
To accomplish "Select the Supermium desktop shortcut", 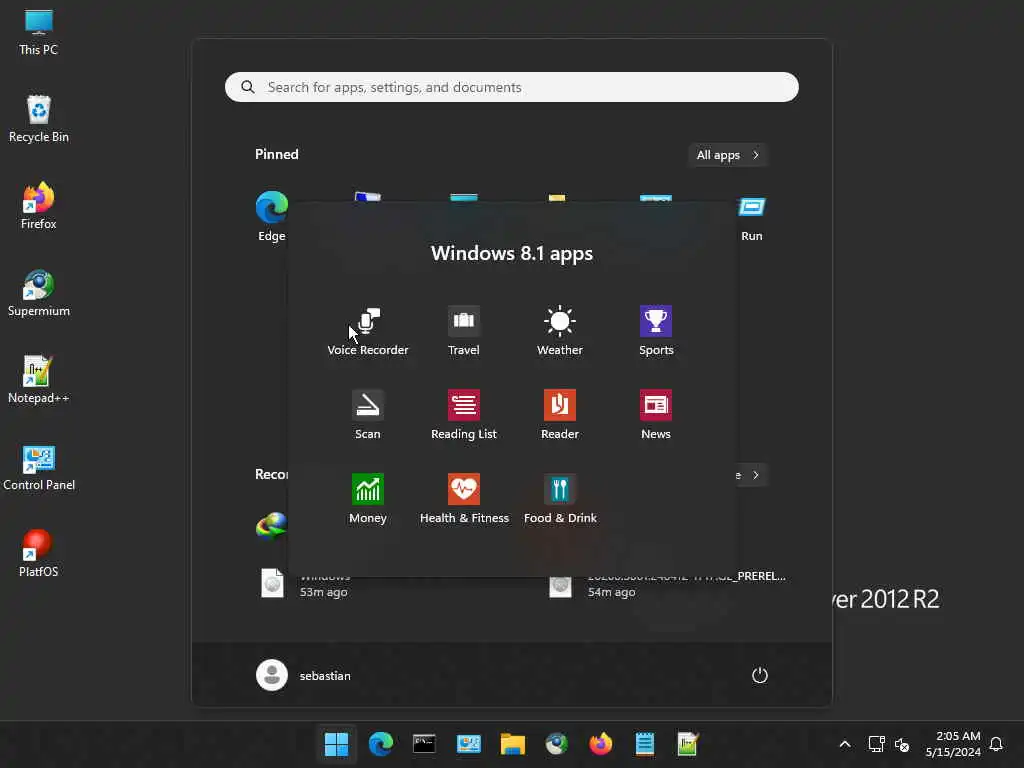I will tap(39, 293).
